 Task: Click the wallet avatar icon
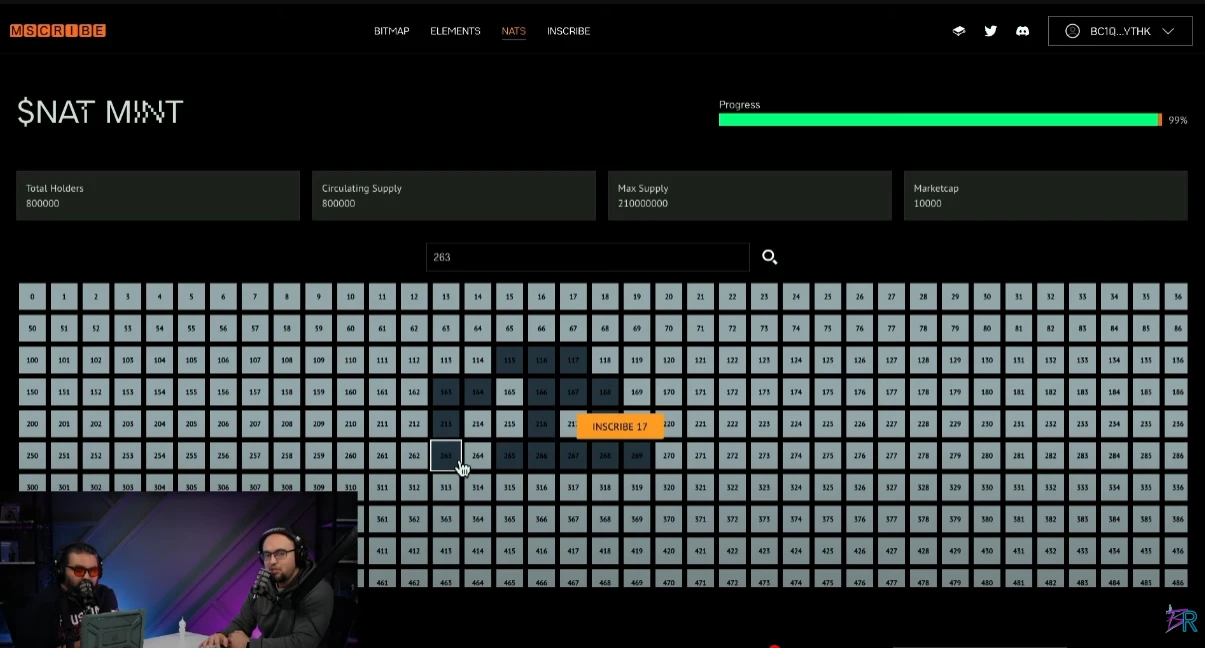[1072, 31]
